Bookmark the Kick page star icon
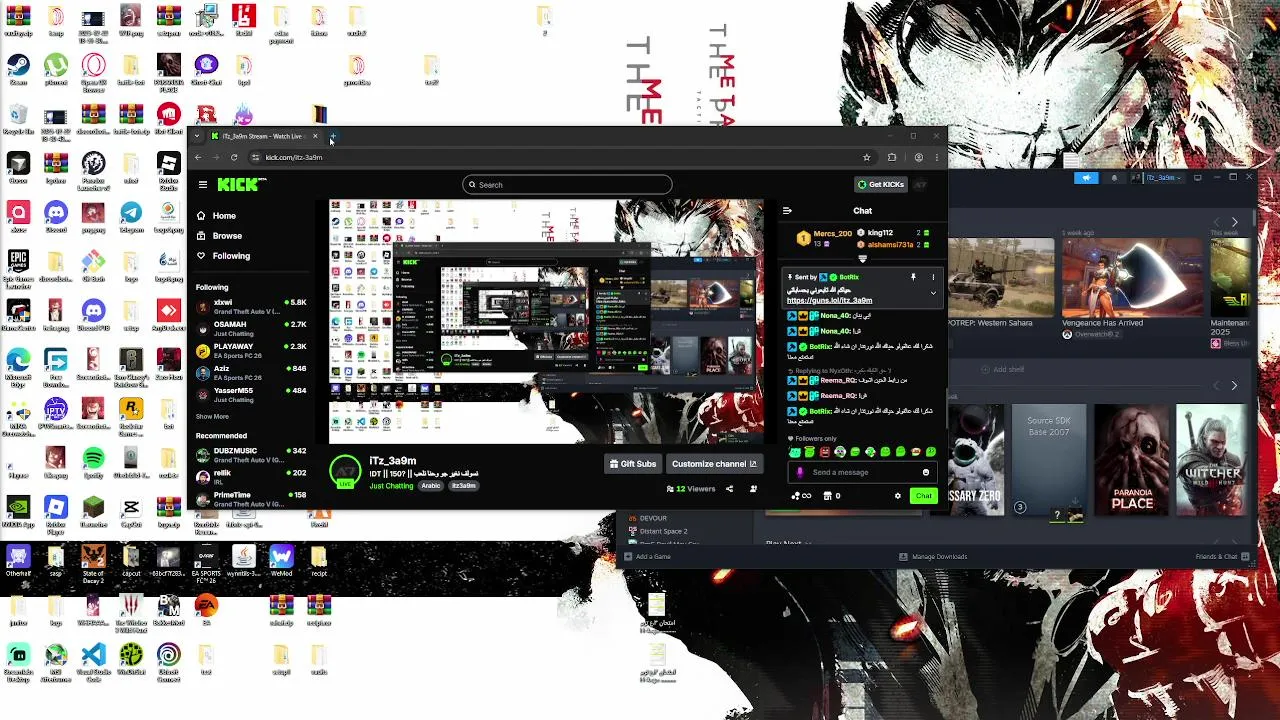1280x720 pixels. click(866, 157)
